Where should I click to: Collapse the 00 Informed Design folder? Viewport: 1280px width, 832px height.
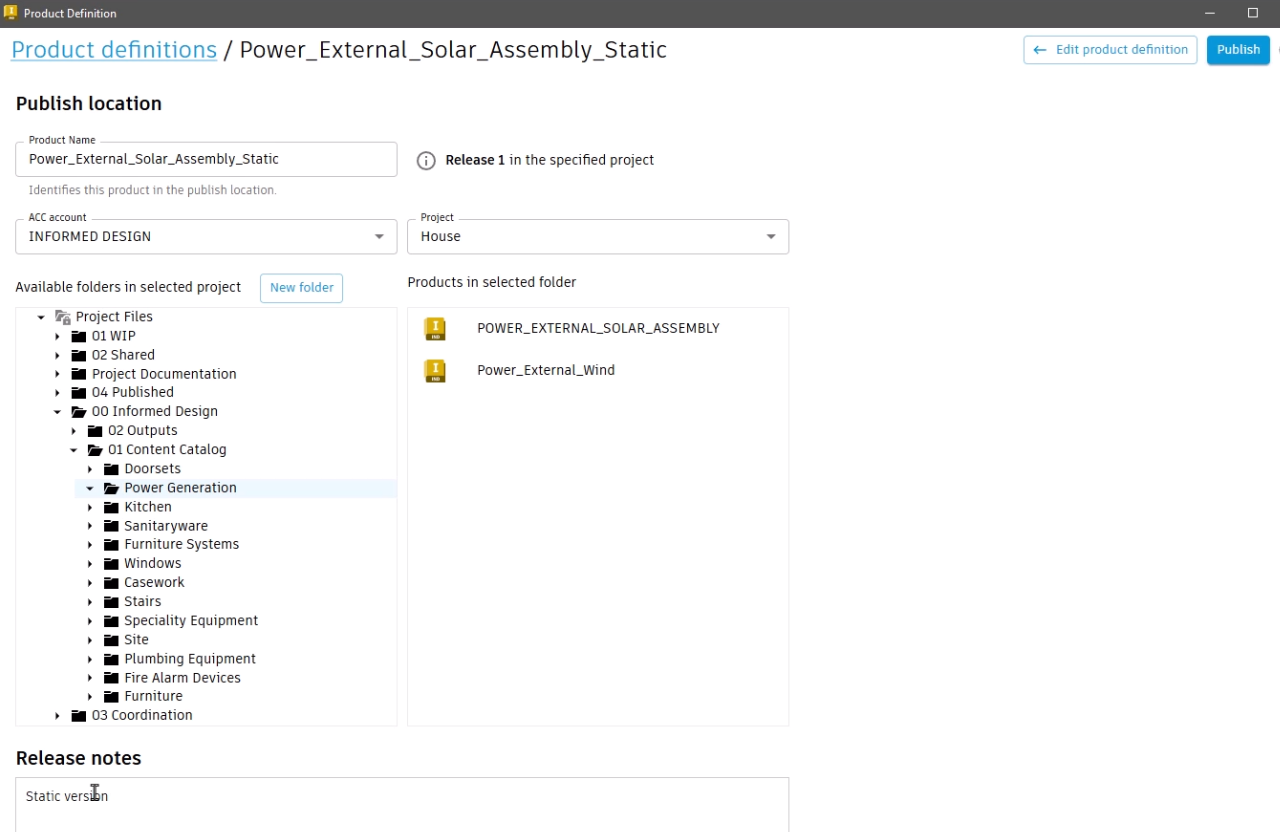[x=57, y=412]
